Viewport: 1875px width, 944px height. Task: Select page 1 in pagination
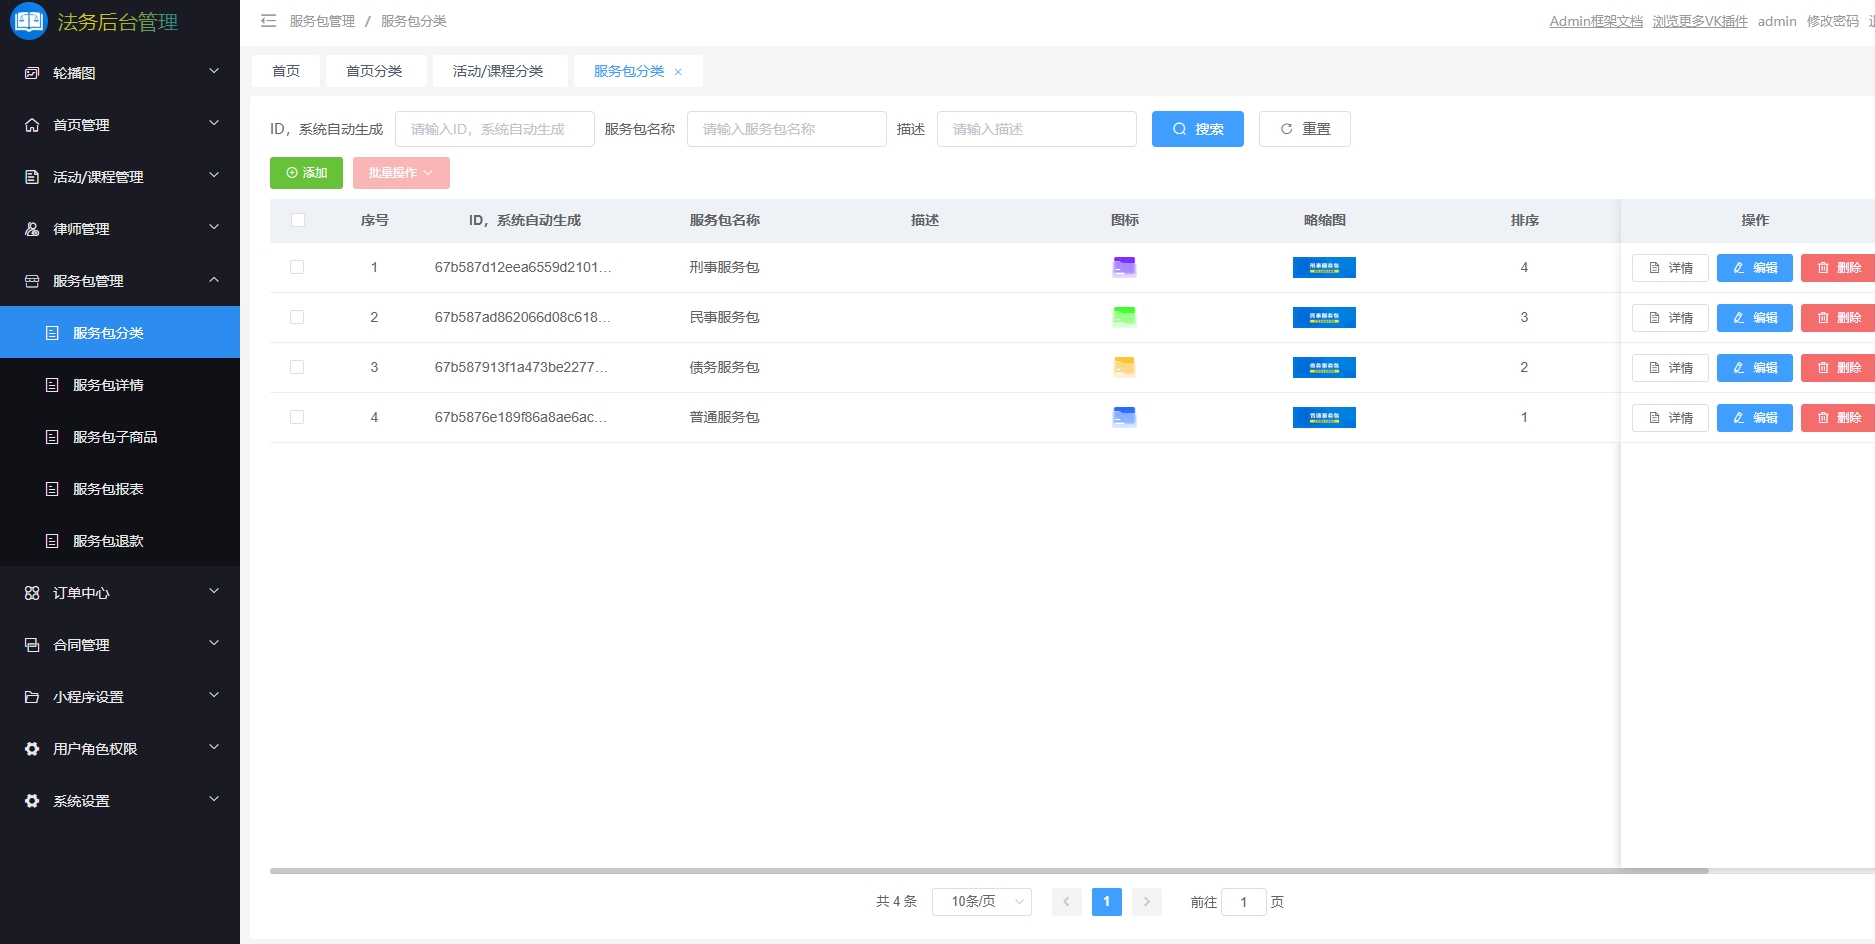pos(1107,902)
